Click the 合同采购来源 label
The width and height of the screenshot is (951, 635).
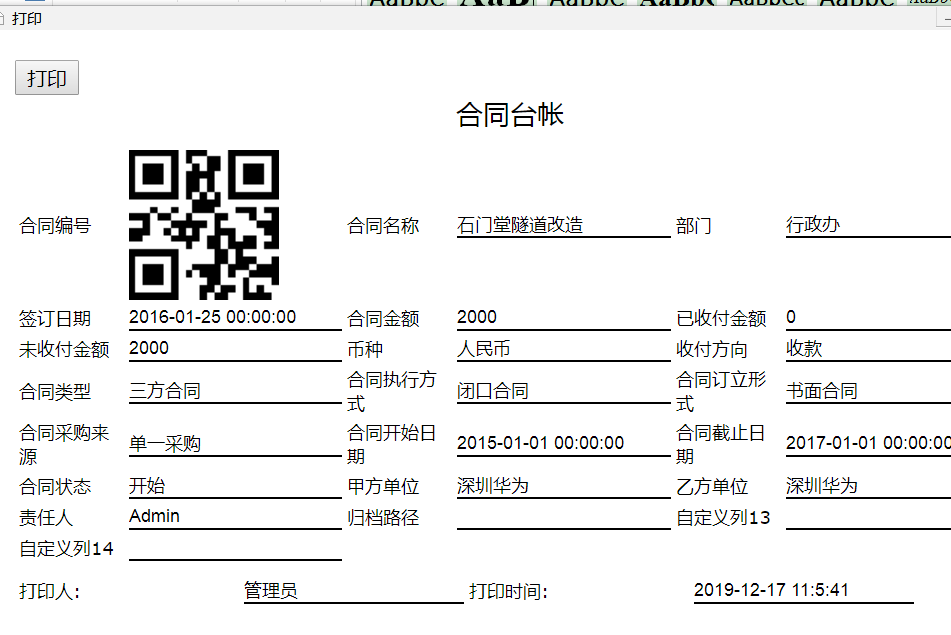coord(64,445)
